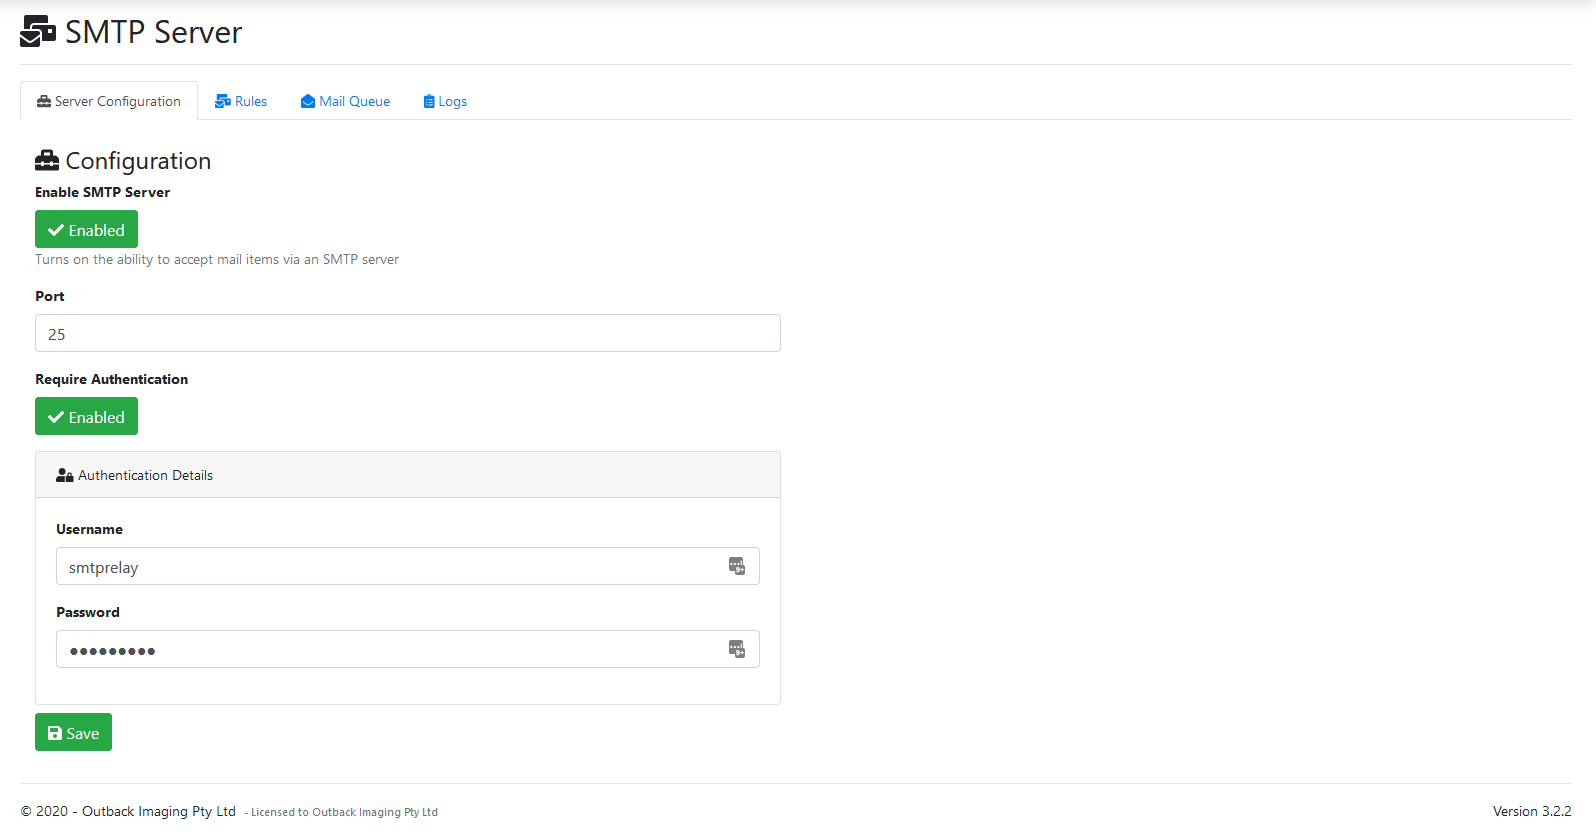Save the SMTP configuration

[73, 732]
